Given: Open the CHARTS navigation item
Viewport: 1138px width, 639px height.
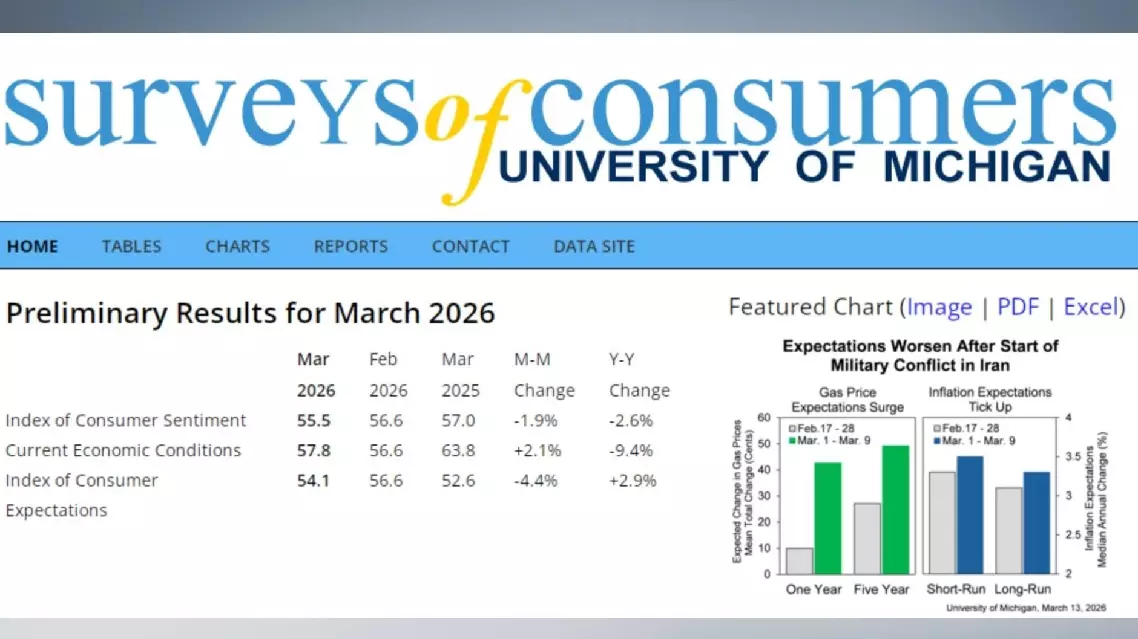Looking at the screenshot, I should point(237,246).
